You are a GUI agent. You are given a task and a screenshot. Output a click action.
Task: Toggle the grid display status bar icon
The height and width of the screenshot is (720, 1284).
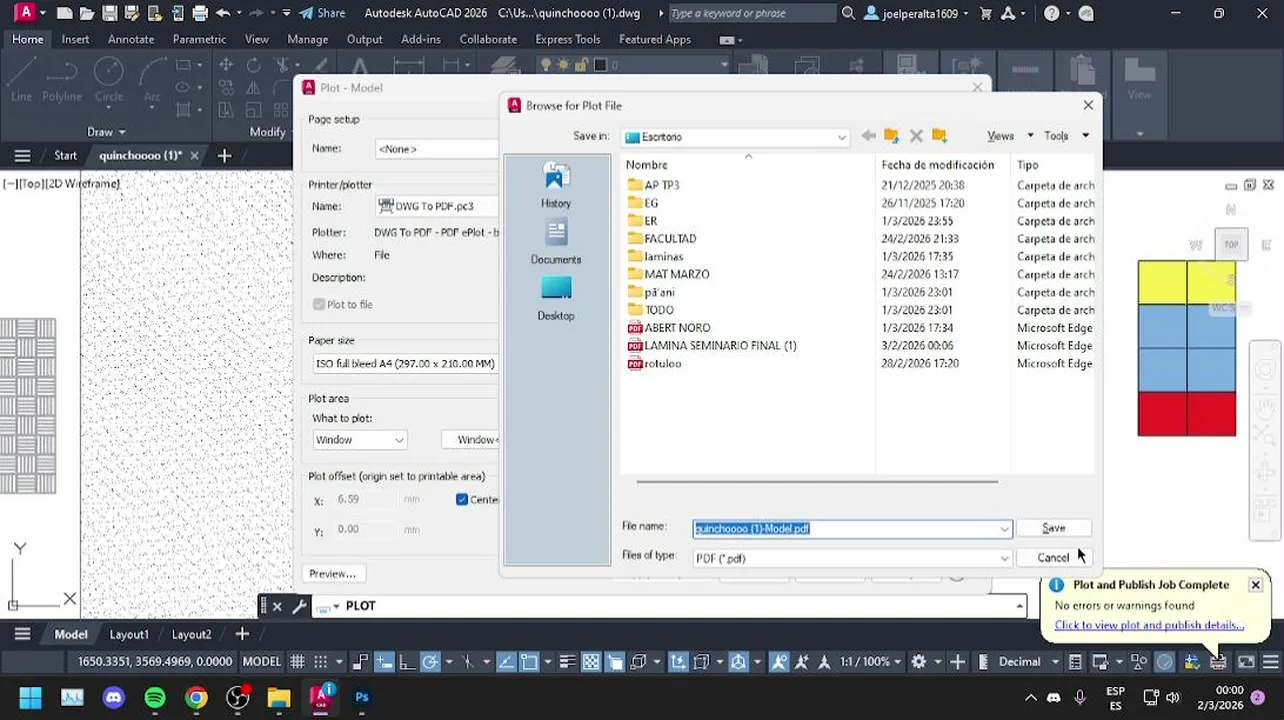point(297,662)
